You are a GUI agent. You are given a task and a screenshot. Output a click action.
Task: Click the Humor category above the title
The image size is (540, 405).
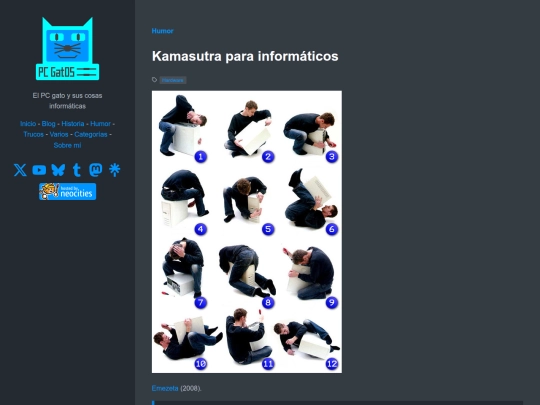(x=163, y=31)
